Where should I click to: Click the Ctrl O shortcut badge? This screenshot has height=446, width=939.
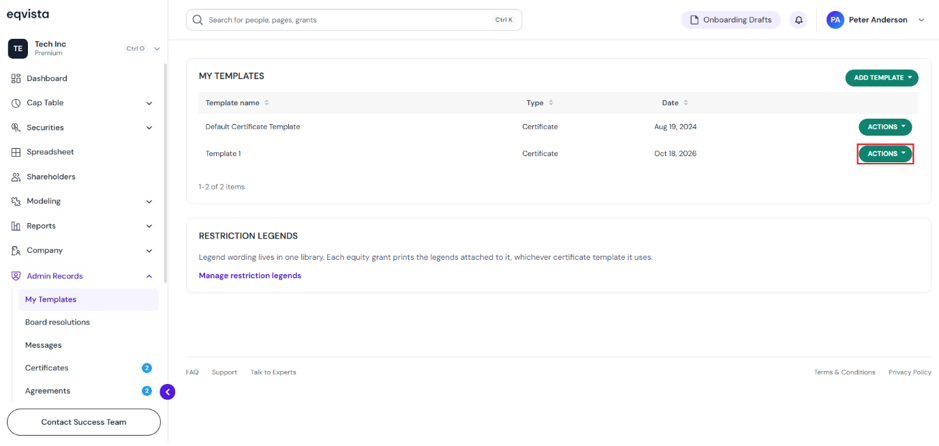(x=135, y=48)
